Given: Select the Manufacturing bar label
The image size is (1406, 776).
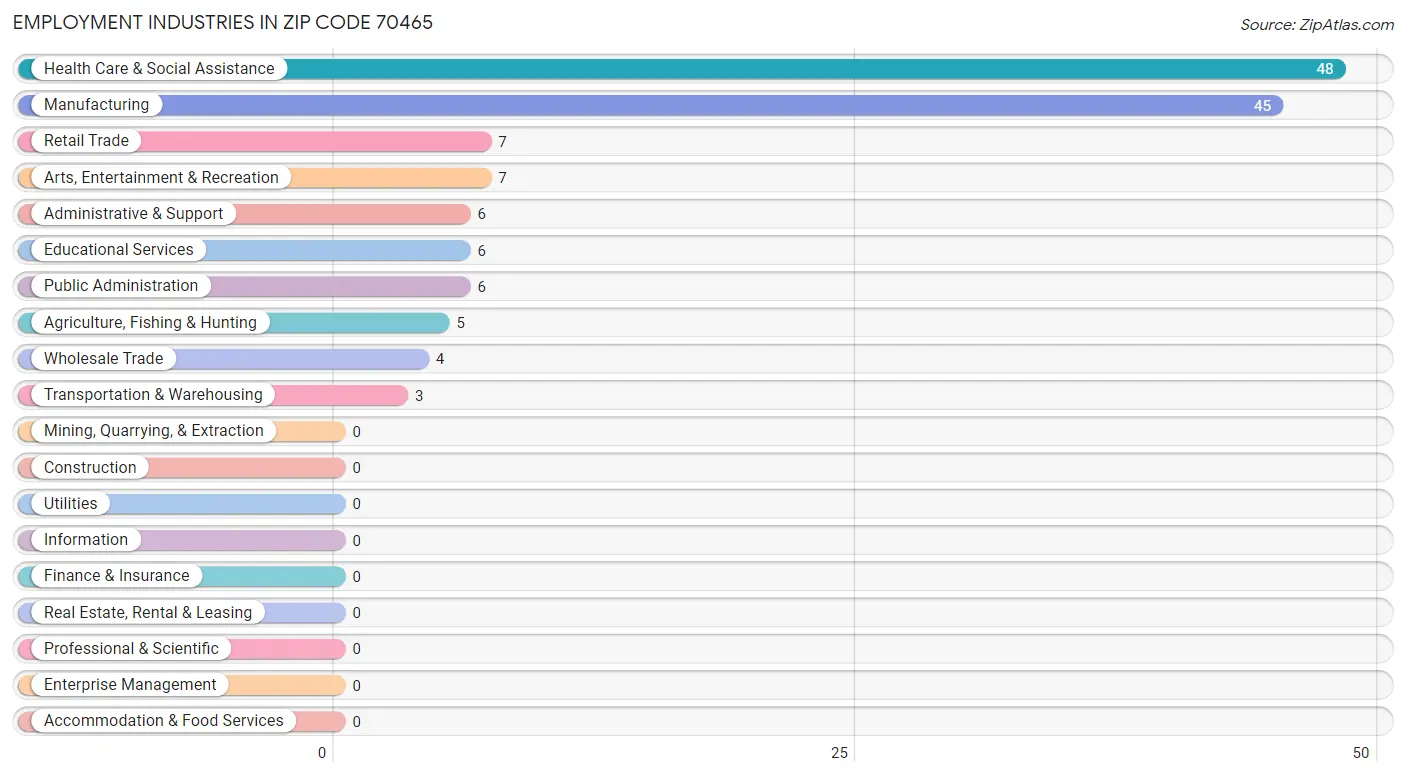Looking at the screenshot, I should point(96,104).
